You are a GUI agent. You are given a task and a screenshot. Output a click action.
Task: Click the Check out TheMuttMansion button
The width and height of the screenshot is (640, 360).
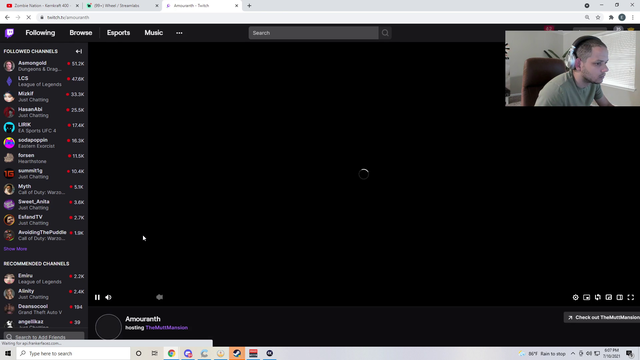tap(603, 318)
